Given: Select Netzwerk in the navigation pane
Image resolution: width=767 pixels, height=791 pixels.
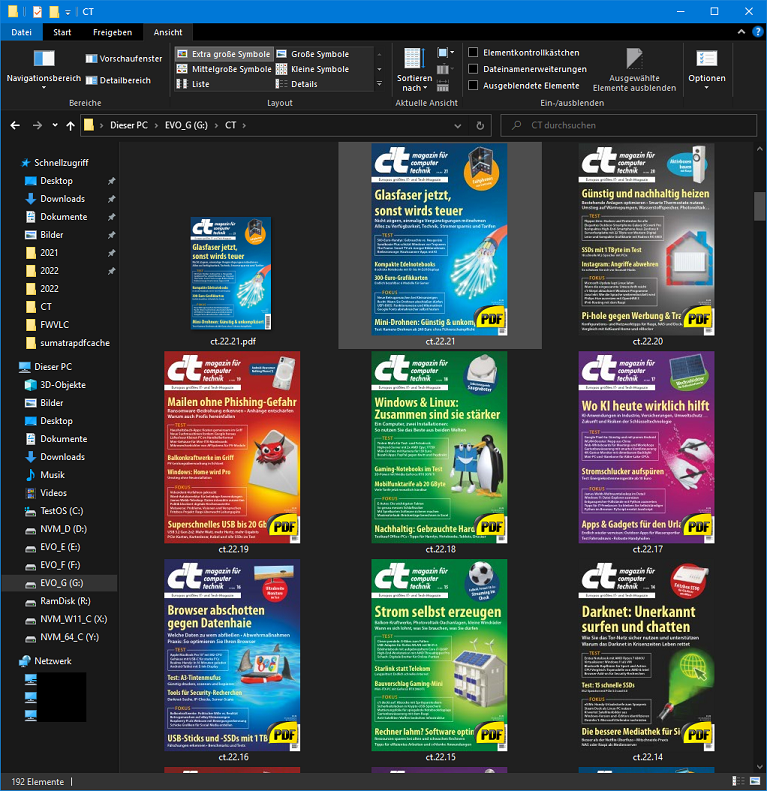Looking at the screenshot, I should coord(52,661).
